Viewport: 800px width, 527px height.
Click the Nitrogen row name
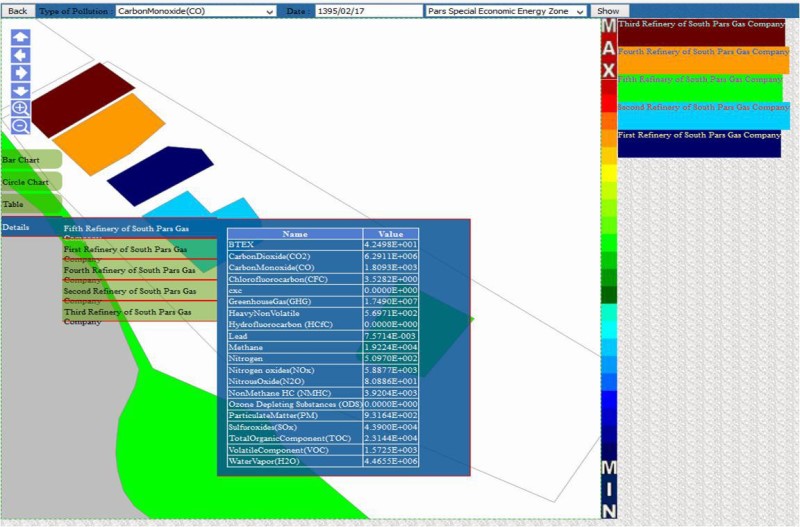pos(245,358)
